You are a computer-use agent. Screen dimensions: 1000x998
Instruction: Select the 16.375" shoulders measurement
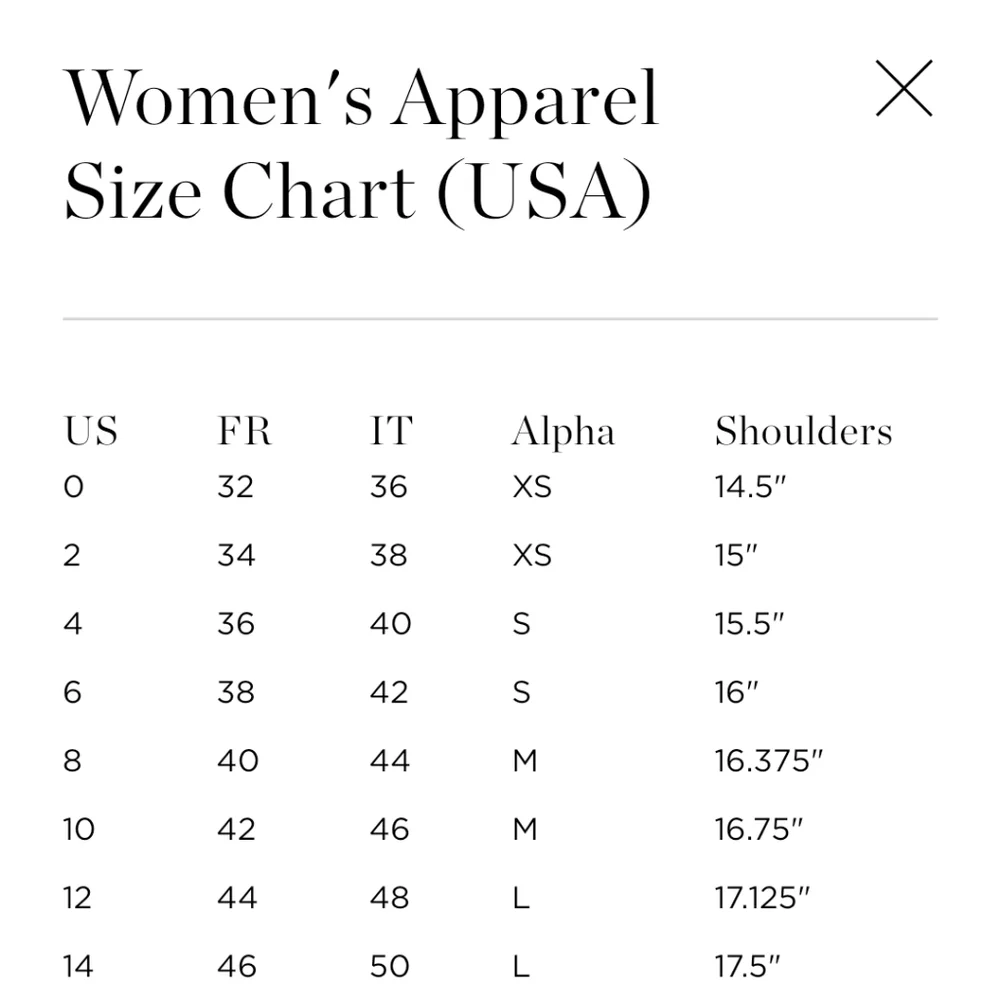pyautogui.click(x=768, y=761)
